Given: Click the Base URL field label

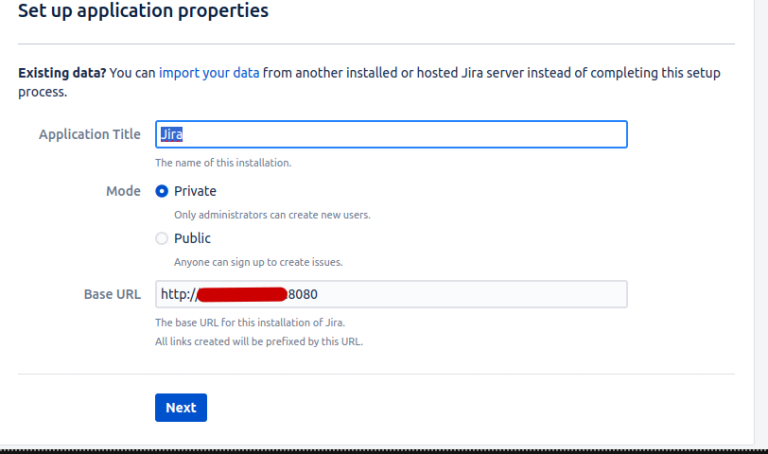Looking at the screenshot, I should 112,294.
